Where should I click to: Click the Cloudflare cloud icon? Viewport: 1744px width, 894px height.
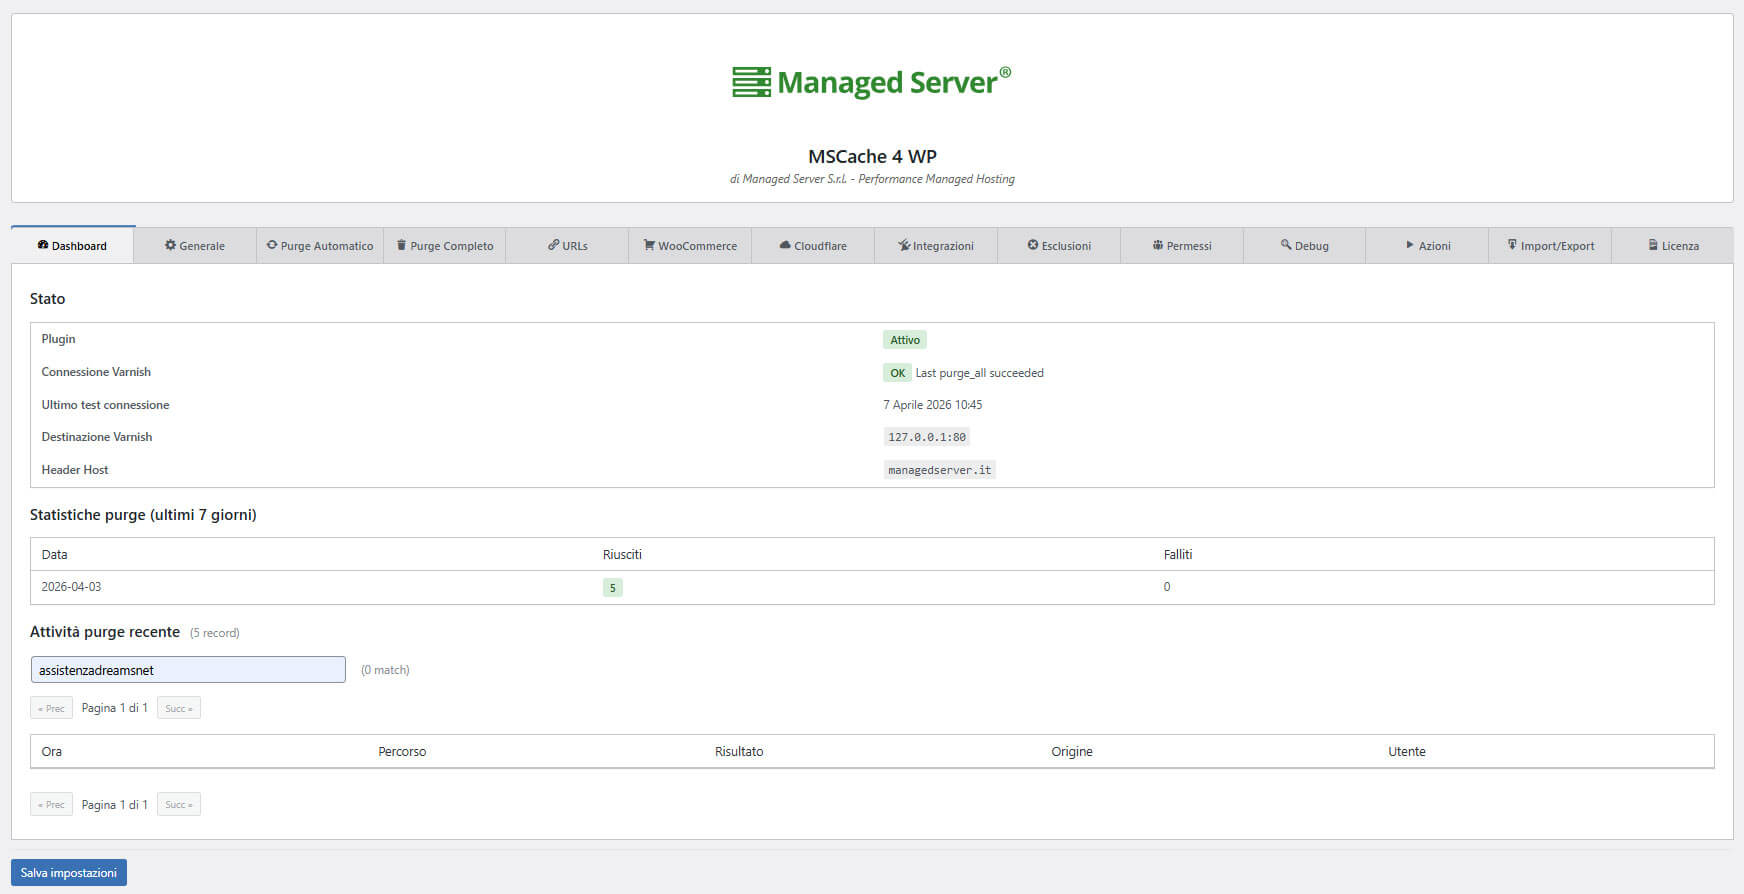pos(785,245)
